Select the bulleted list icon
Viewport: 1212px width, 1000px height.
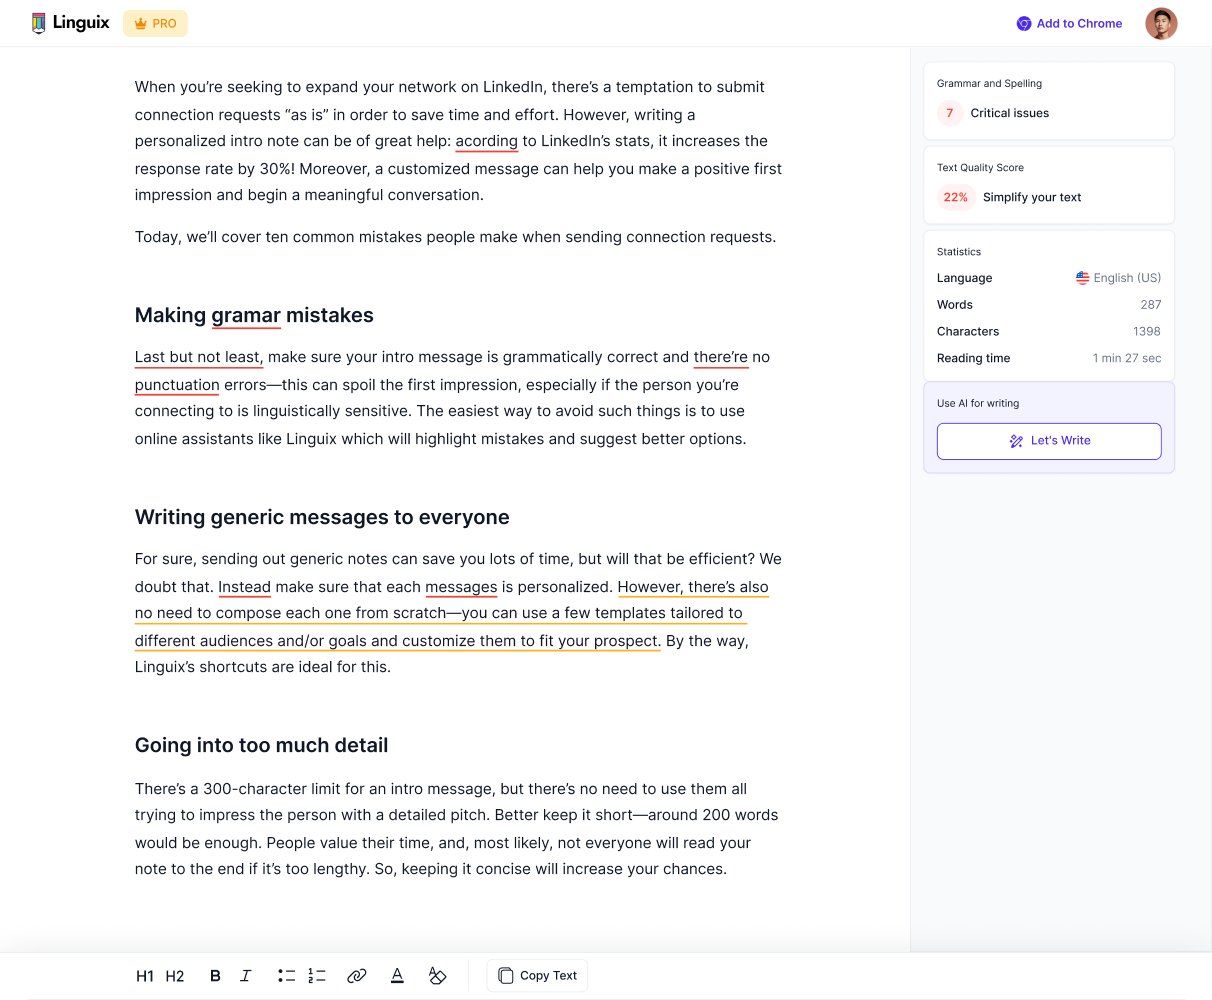286,975
